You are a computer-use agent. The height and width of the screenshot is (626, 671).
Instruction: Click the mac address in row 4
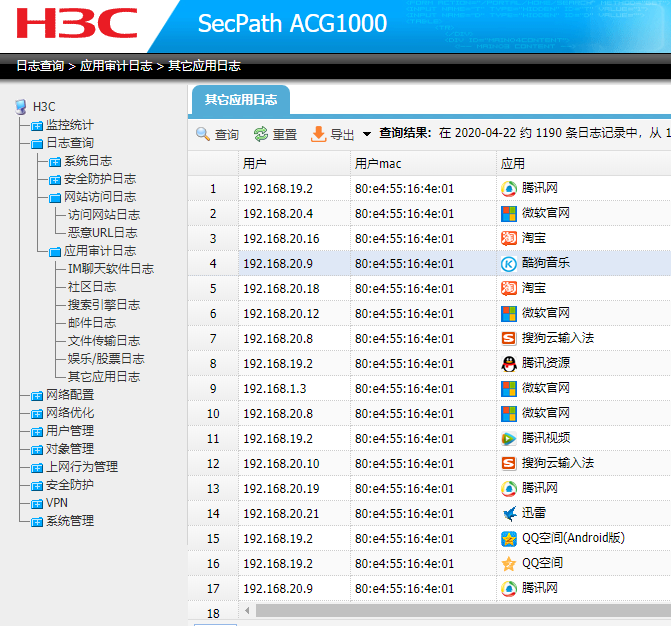(404, 264)
